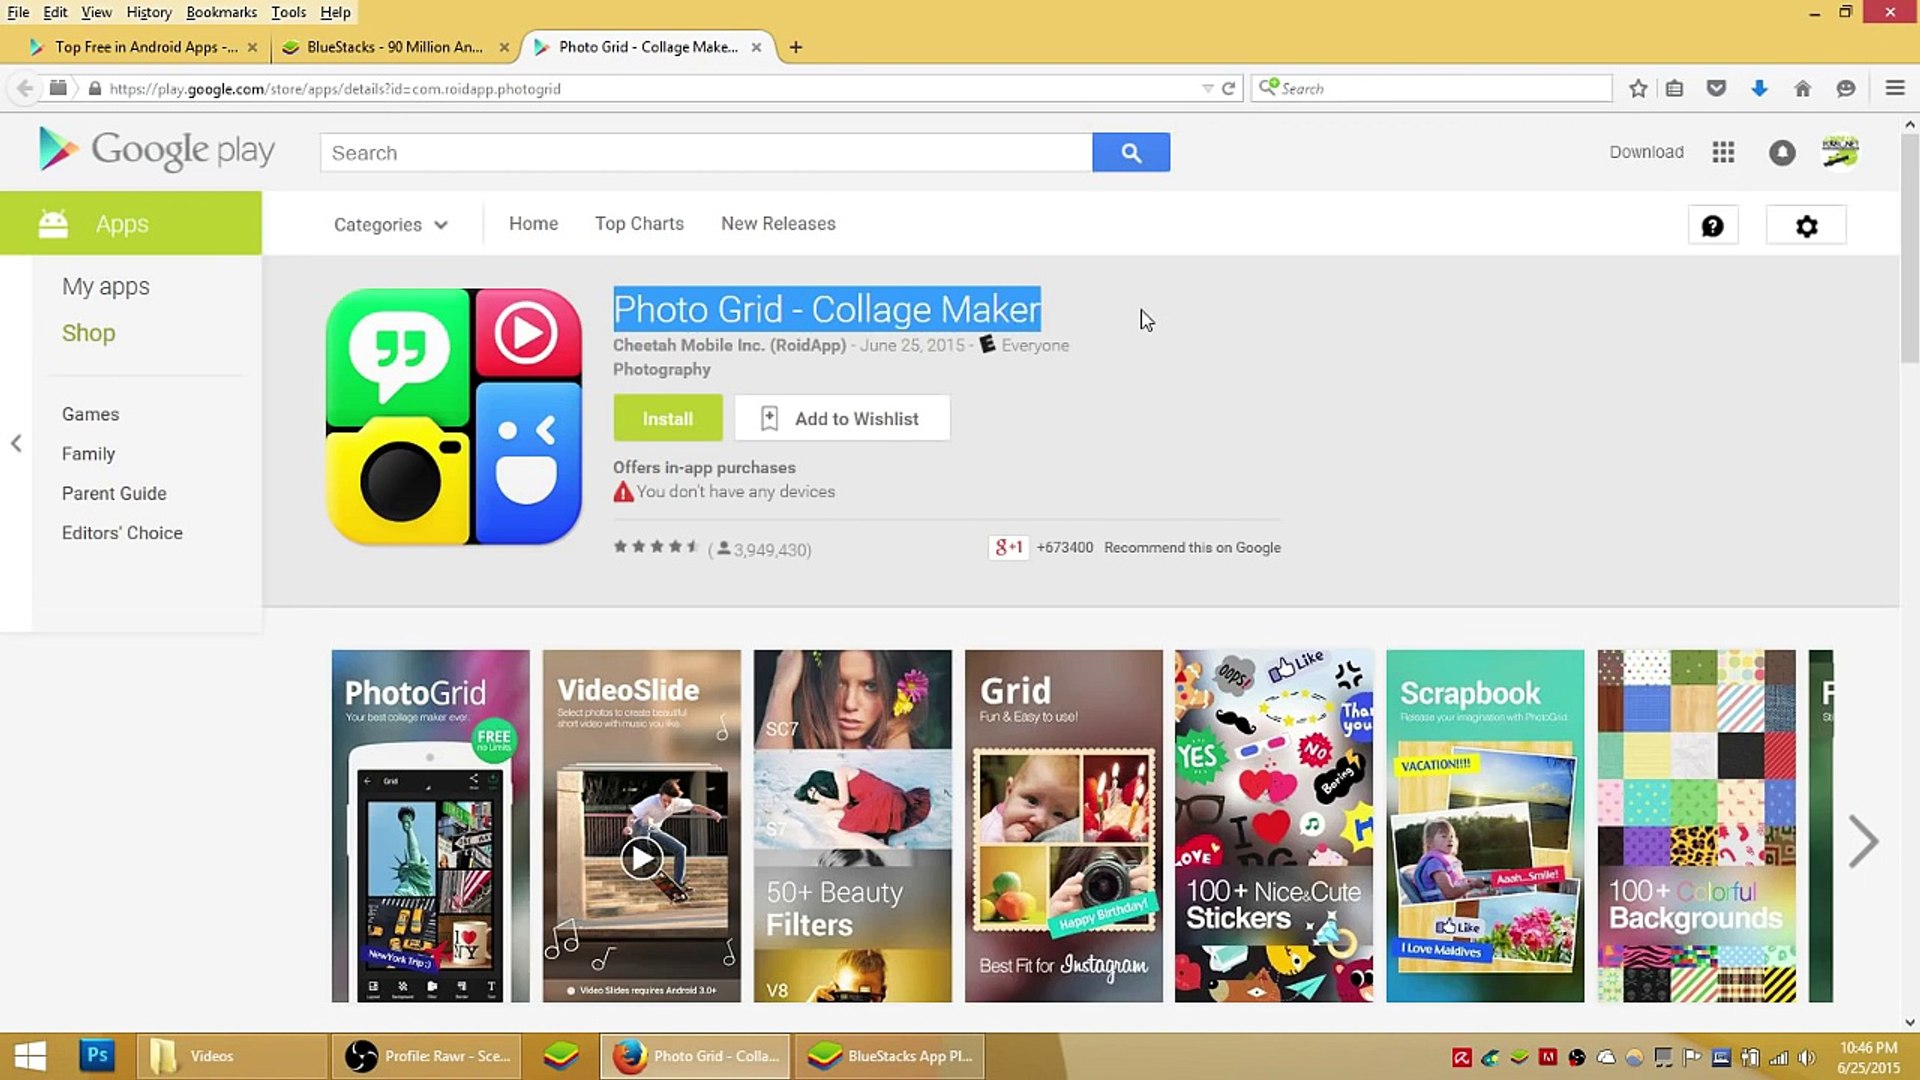Click the Photo Grid app icon

click(x=454, y=417)
